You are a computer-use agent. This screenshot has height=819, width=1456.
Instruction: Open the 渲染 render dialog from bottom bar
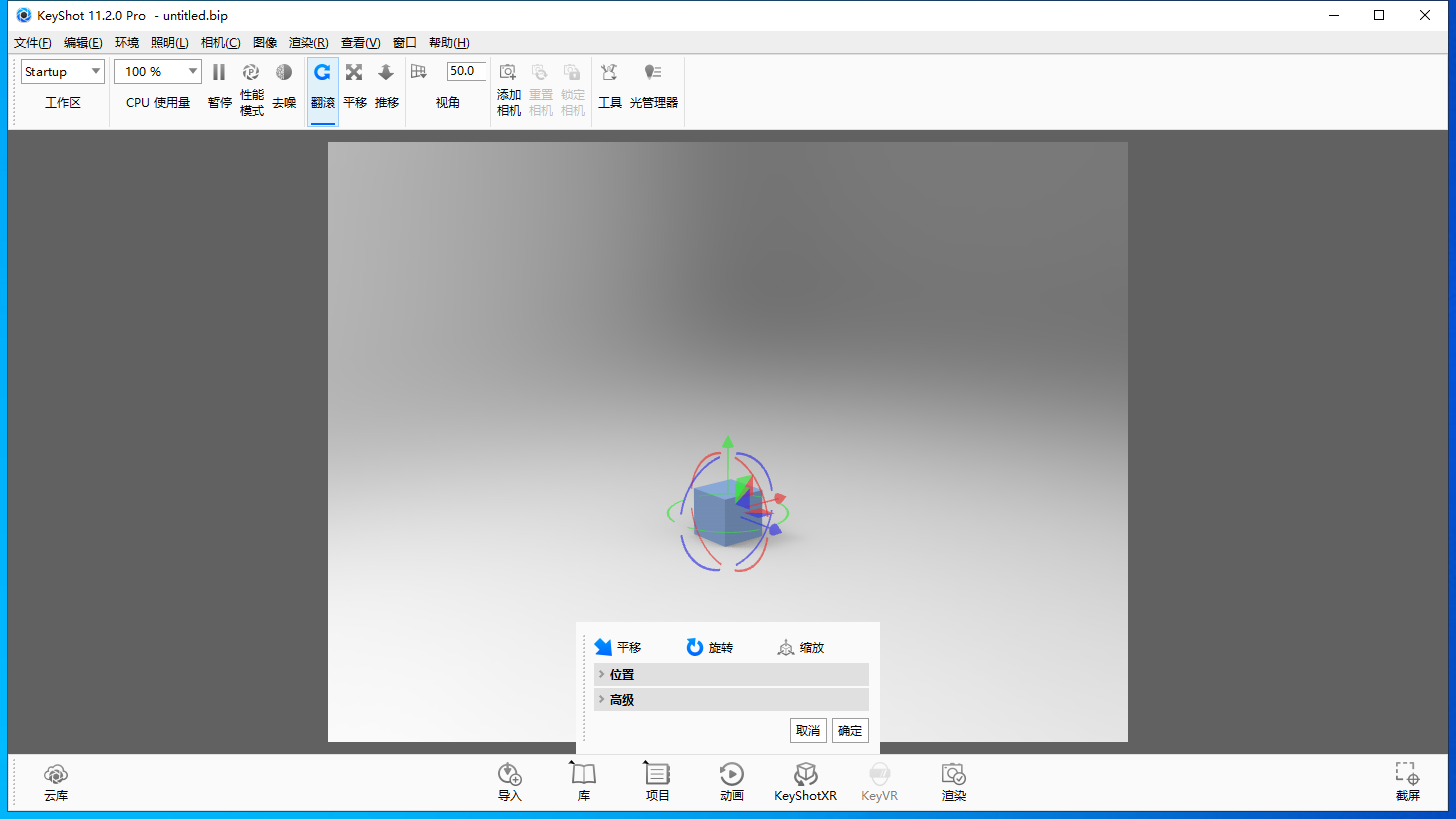click(x=954, y=783)
